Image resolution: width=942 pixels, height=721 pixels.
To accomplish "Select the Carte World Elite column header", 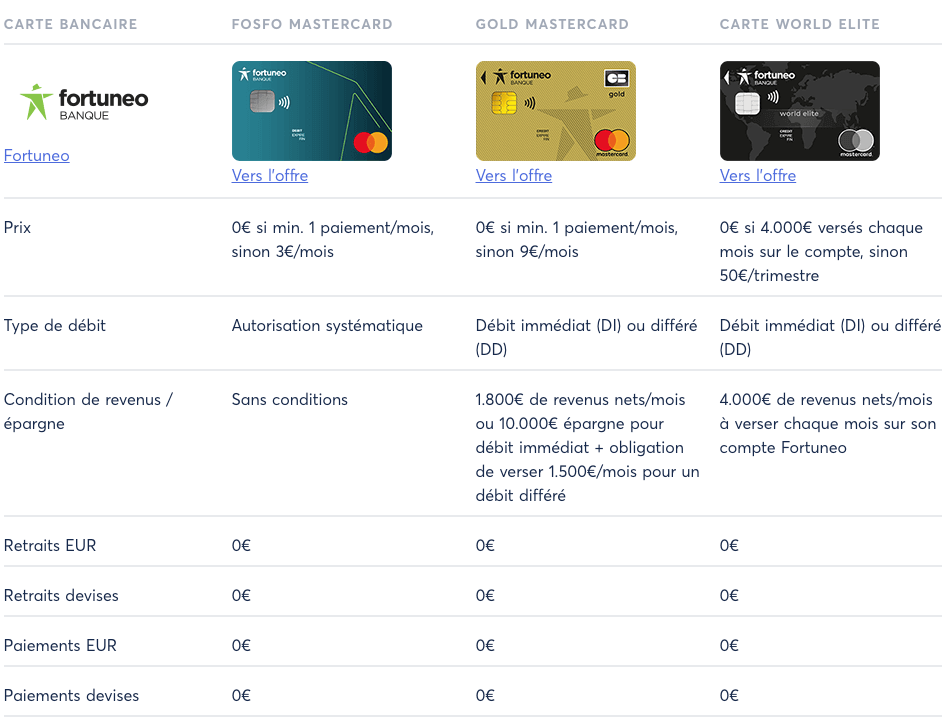I will (800, 24).
